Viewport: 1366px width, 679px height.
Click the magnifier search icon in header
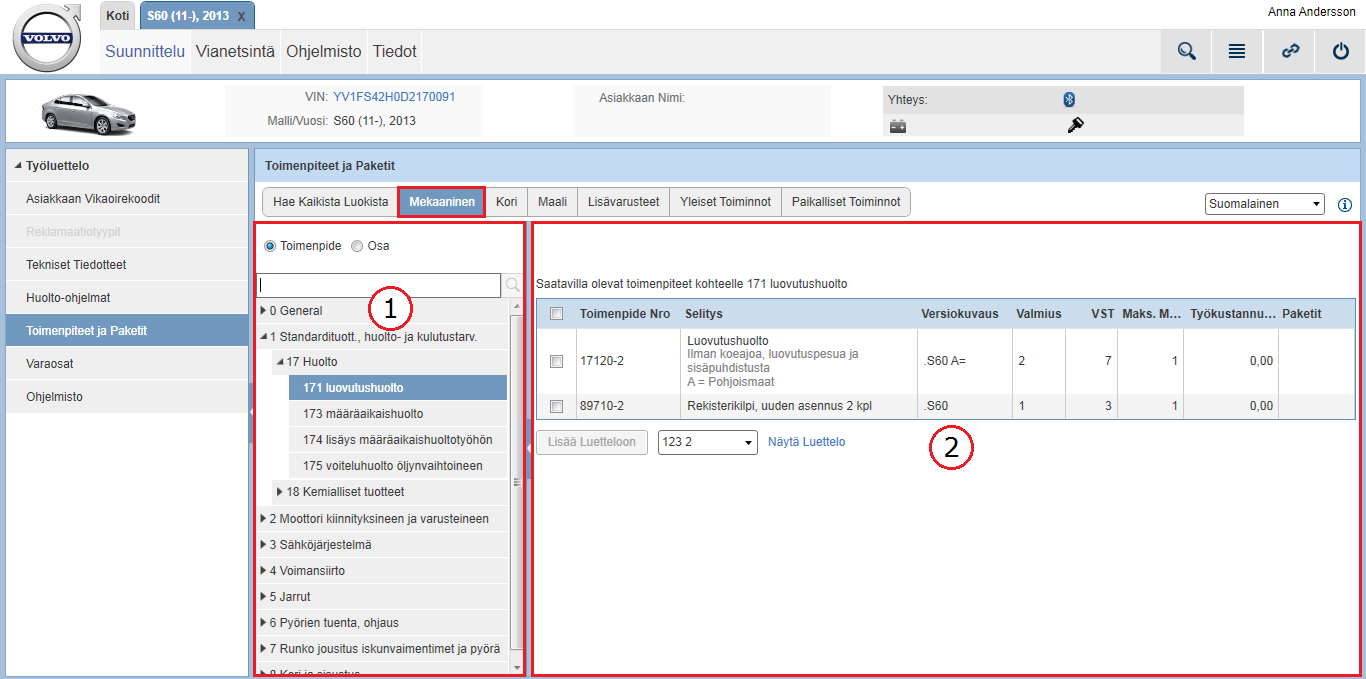(1186, 52)
